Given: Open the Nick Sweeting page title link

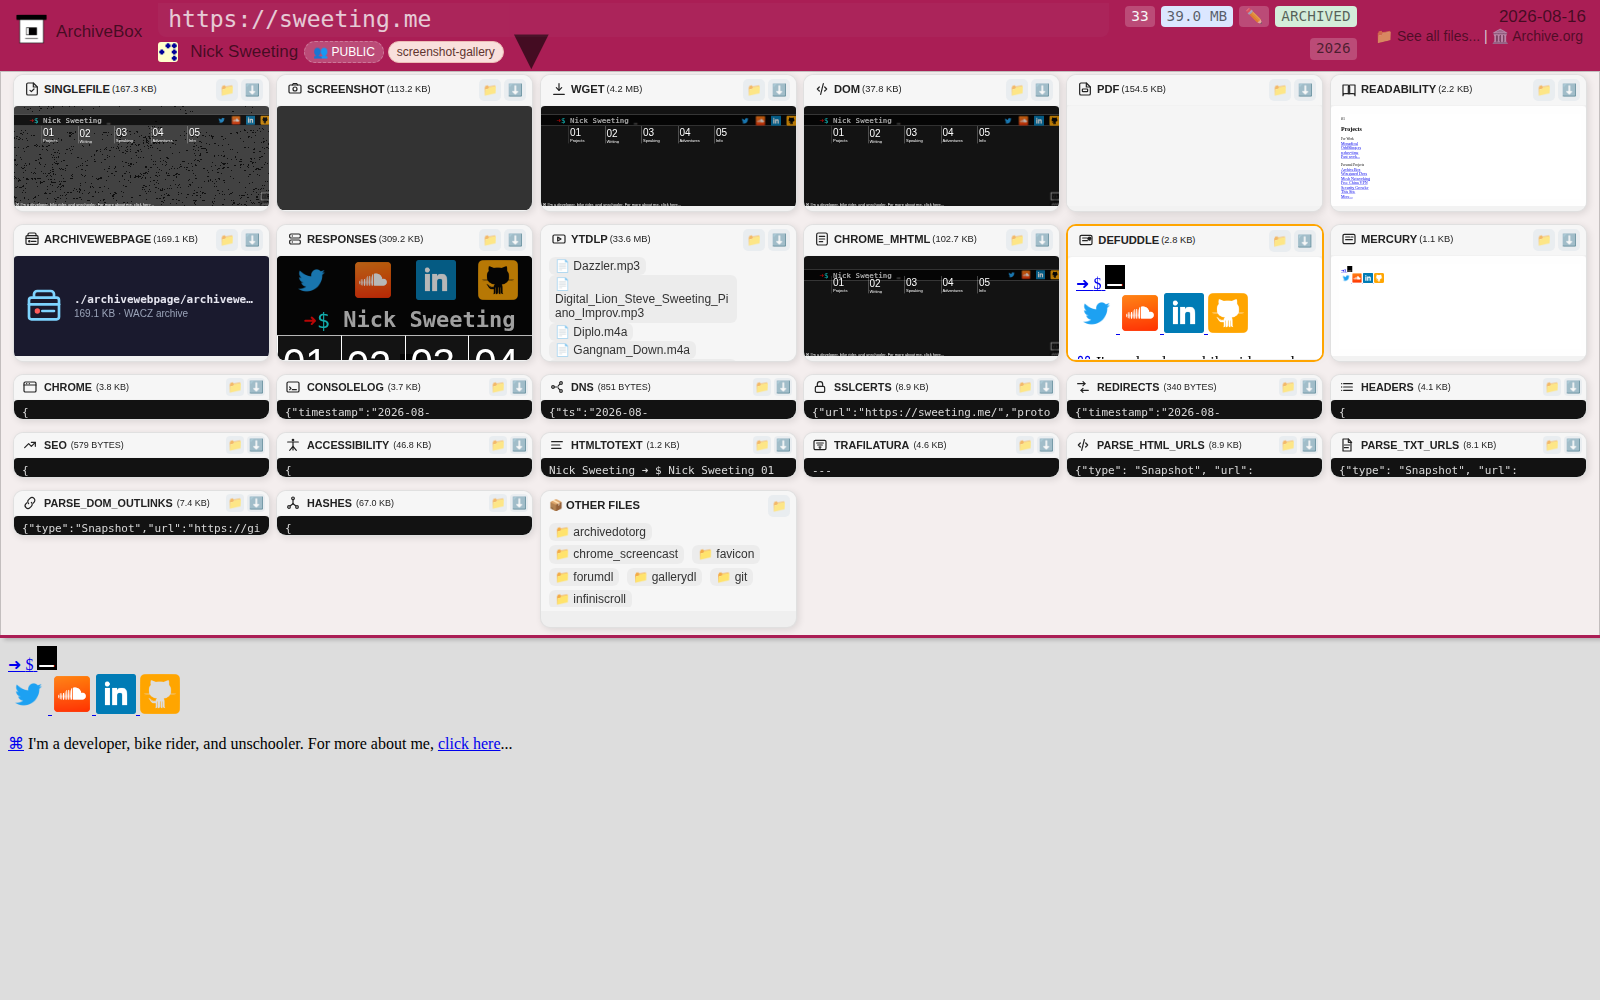Looking at the screenshot, I should [x=244, y=51].
